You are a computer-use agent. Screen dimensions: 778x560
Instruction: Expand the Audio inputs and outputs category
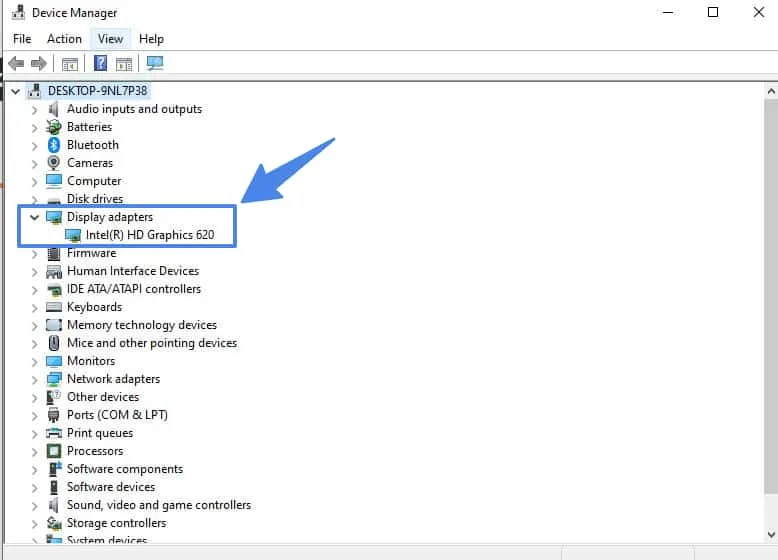click(34, 109)
